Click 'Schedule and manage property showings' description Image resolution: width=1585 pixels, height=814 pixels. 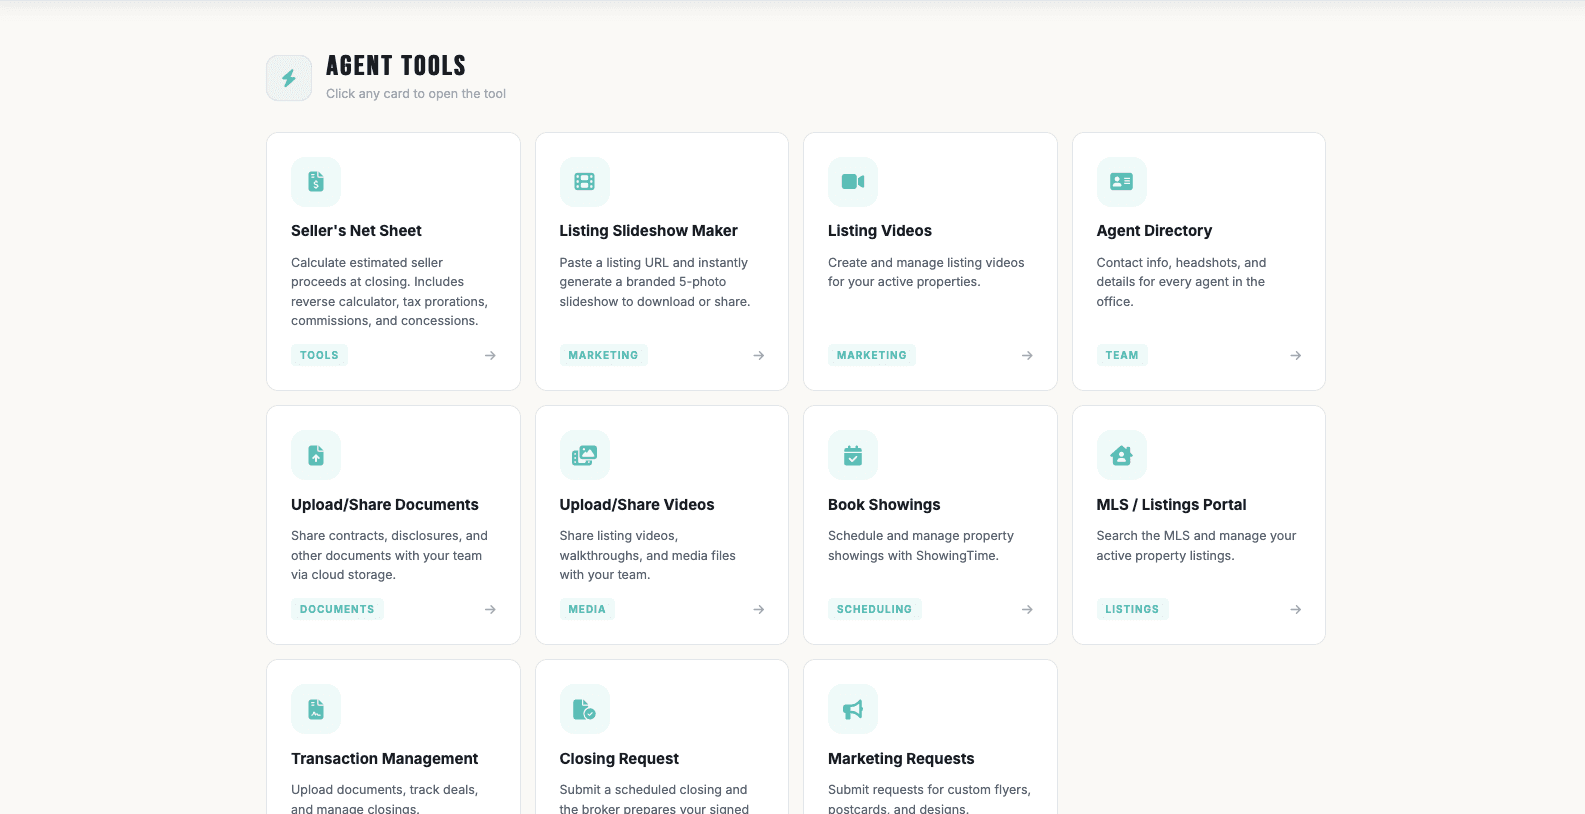(x=921, y=546)
